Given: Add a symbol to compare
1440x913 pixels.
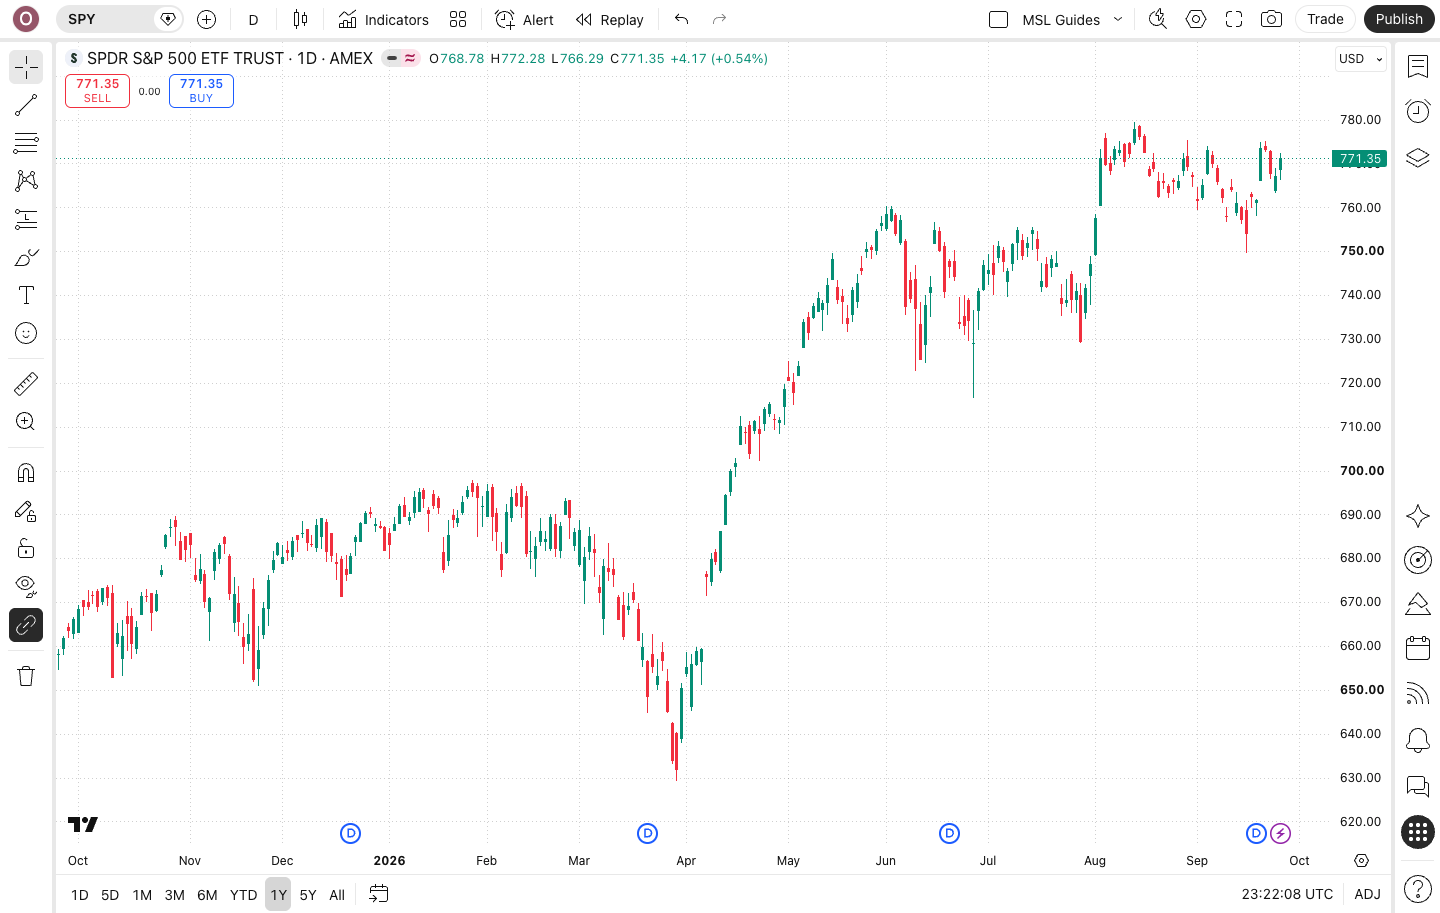Looking at the screenshot, I should [x=207, y=19].
